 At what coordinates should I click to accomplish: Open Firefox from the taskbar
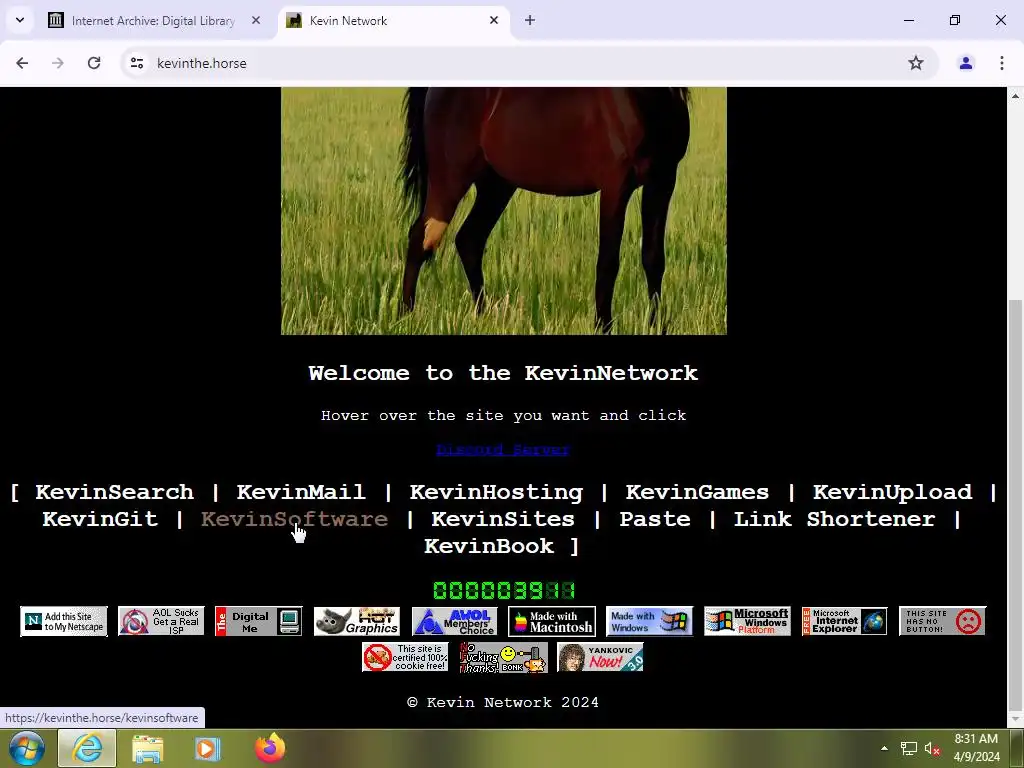pos(270,748)
